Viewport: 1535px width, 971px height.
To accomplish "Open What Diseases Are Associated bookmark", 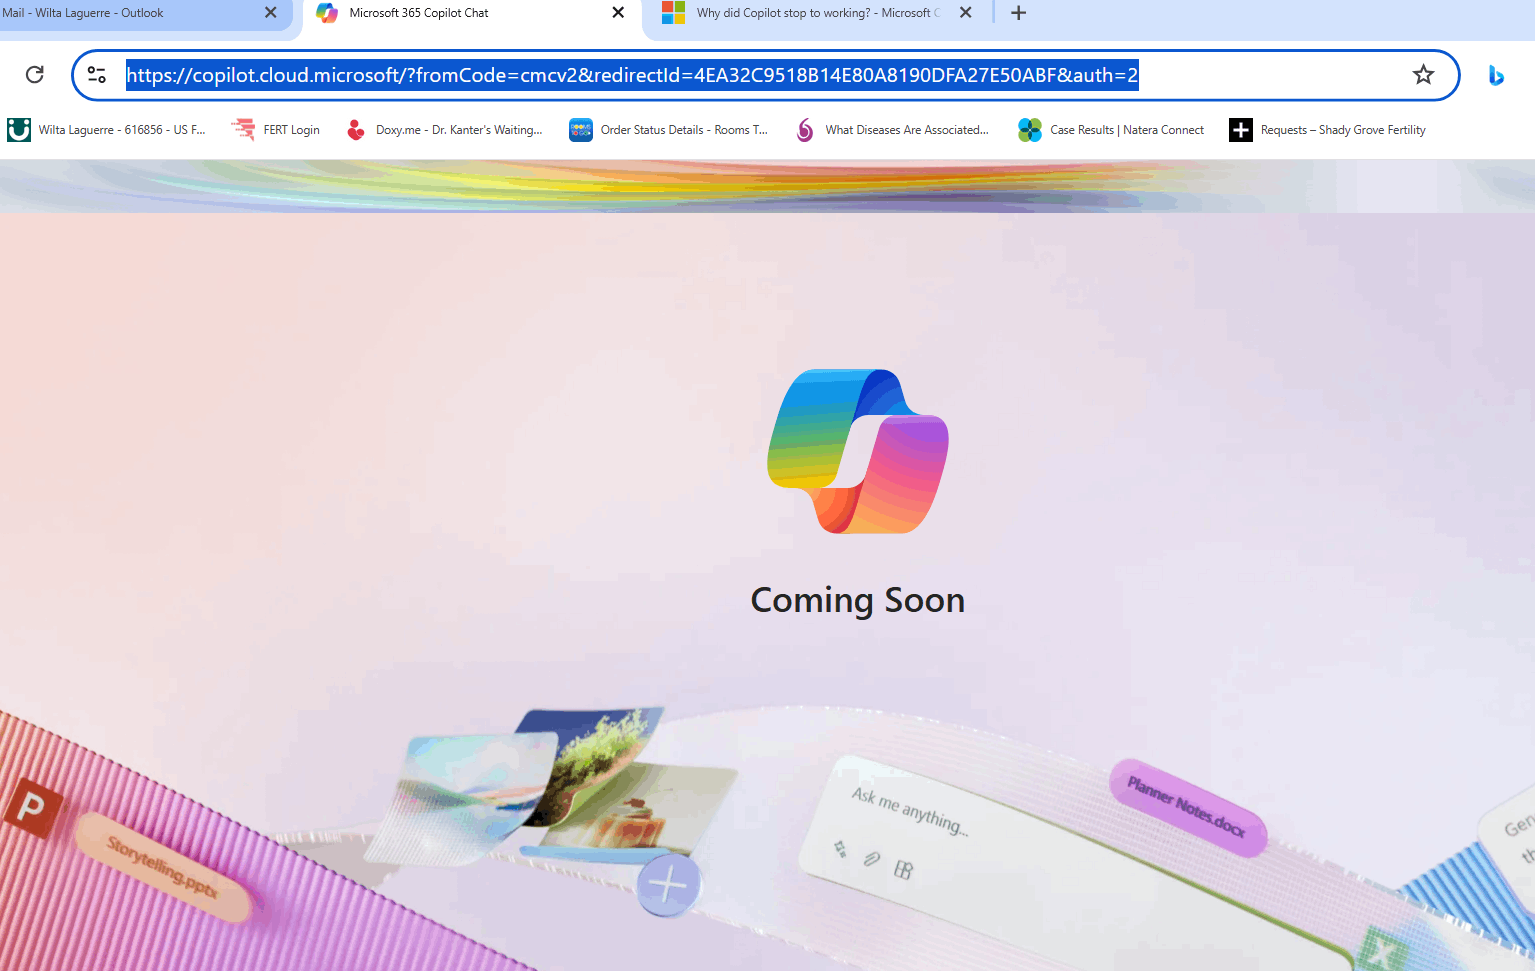I will click(892, 130).
